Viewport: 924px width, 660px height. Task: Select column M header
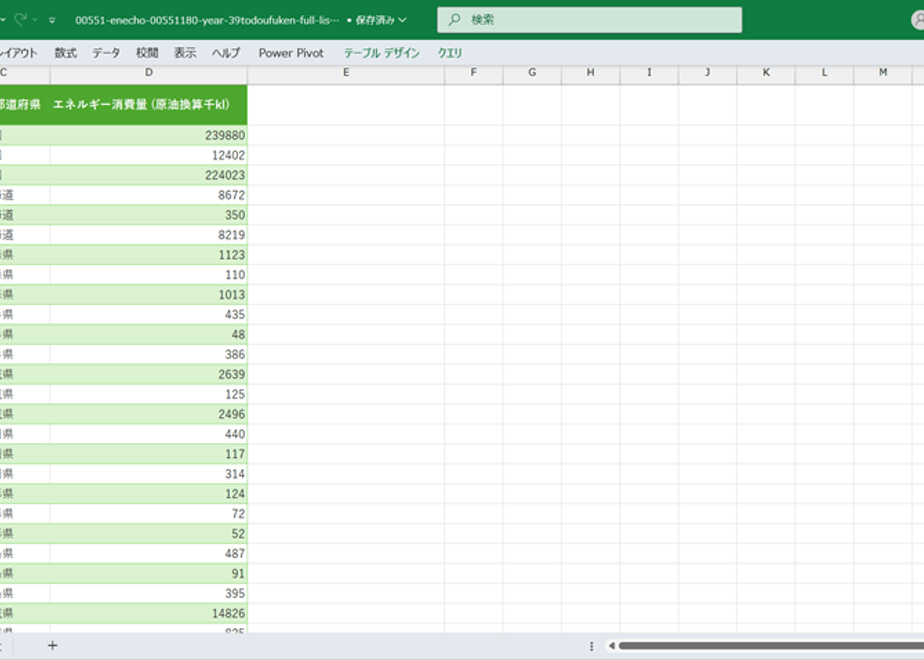(x=883, y=72)
